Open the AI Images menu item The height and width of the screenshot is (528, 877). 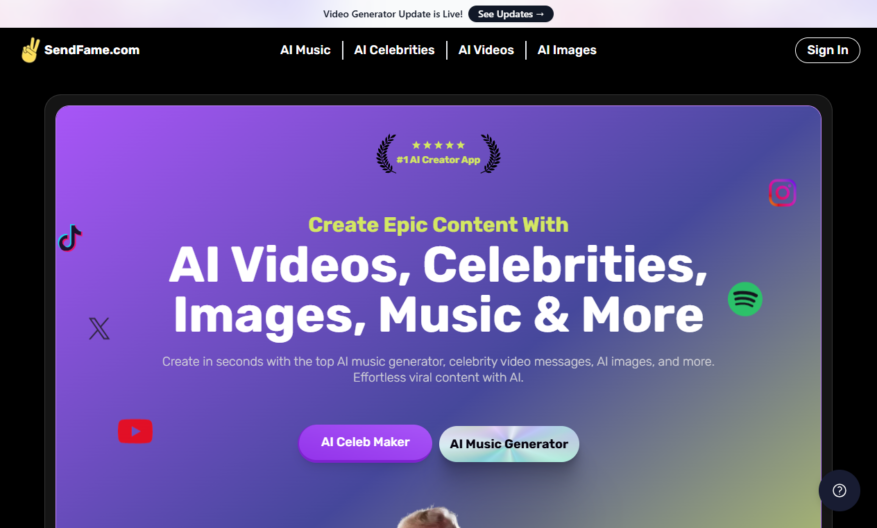point(567,50)
